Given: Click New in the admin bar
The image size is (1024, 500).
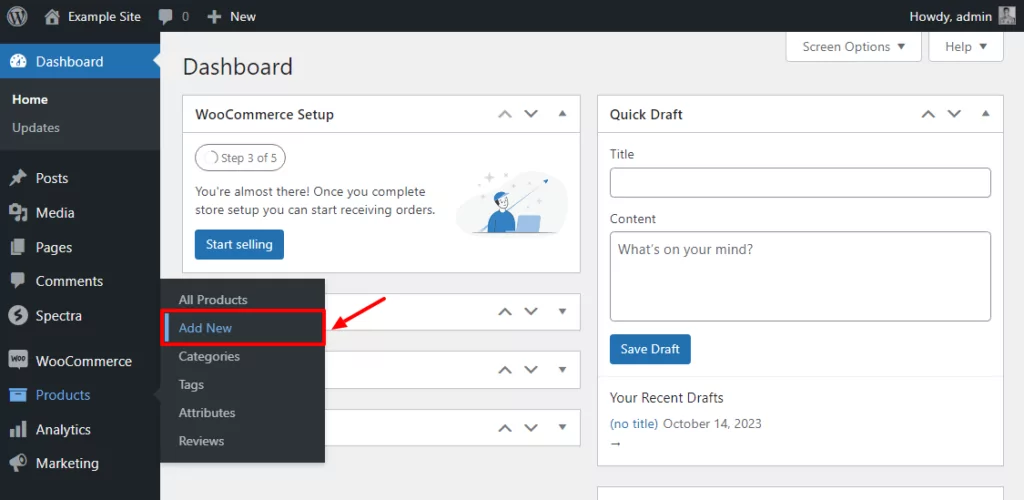Looking at the screenshot, I should 243,17.
